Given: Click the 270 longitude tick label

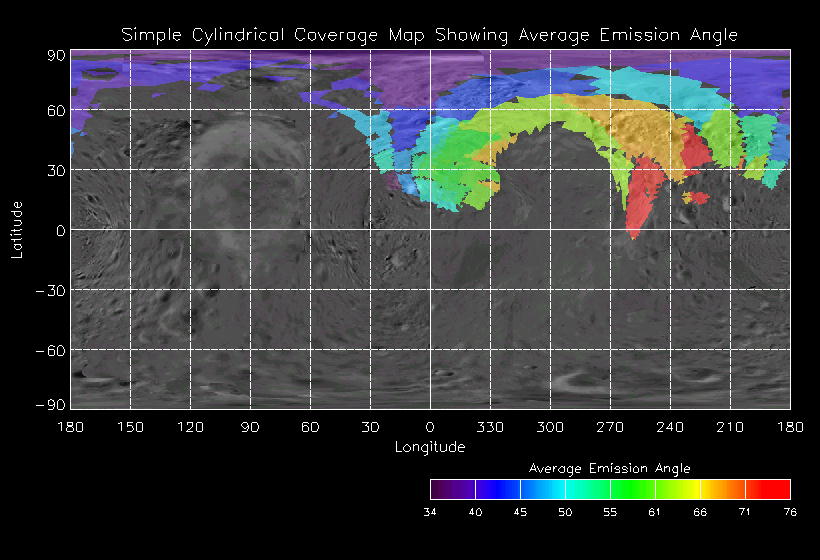Looking at the screenshot, I should (x=610, y=427).
